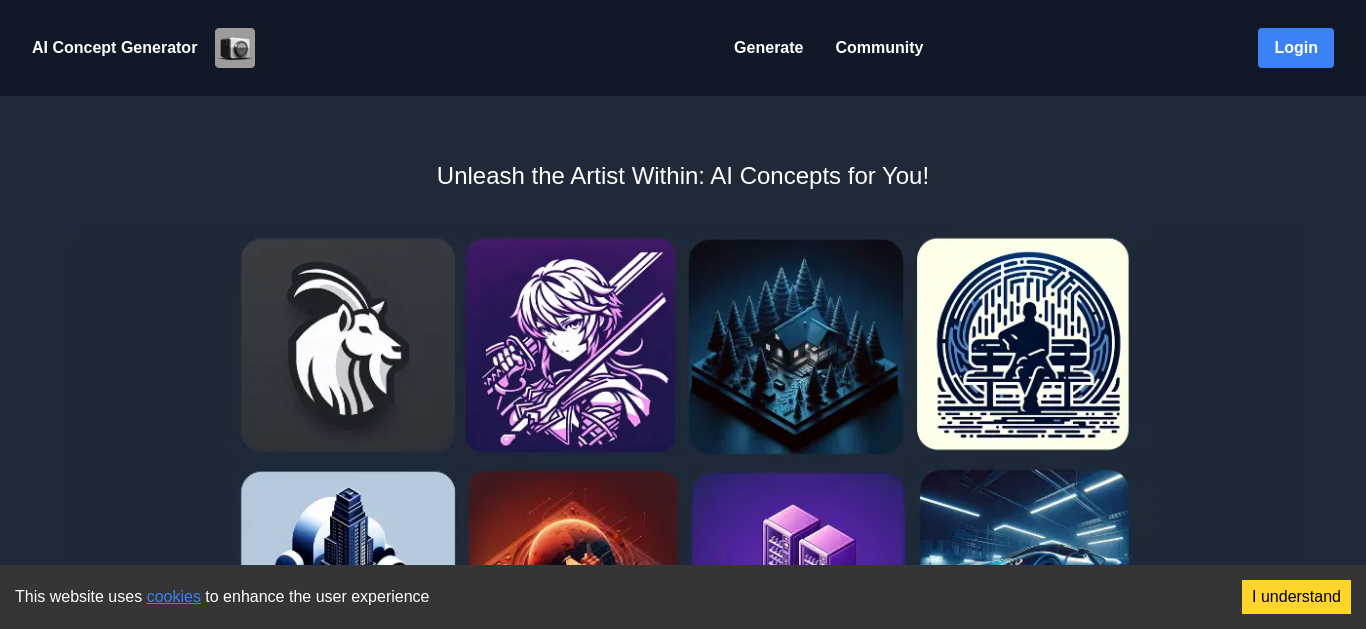1366x629 pixels.
Task: Click the camera logo icon in header
Action: point(235,48)
